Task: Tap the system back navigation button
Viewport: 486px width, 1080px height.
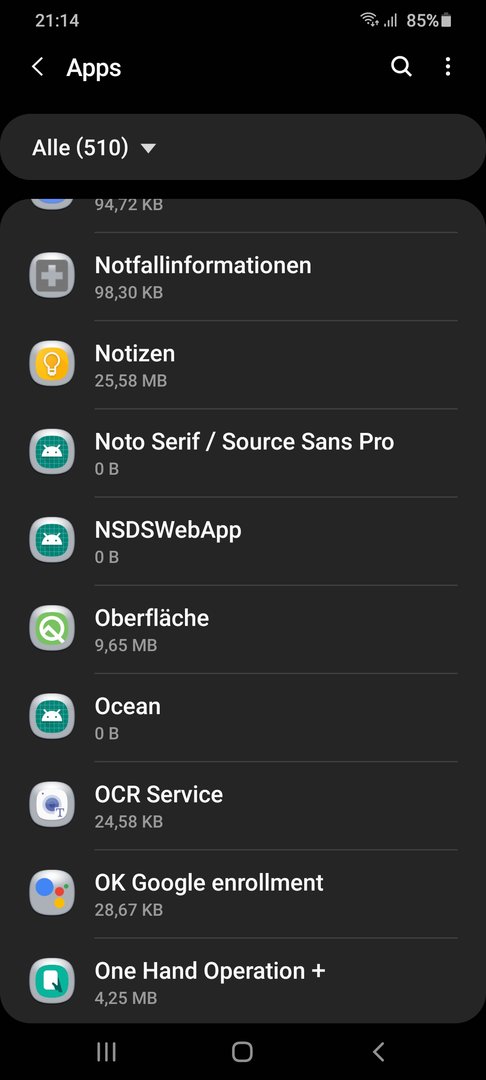Action: pos(378,1051)
